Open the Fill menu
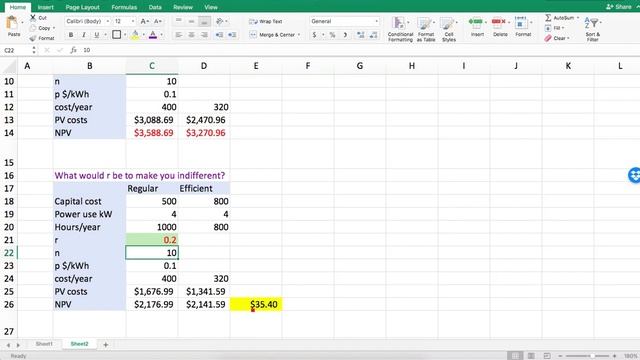 click(x=554, y=28)
